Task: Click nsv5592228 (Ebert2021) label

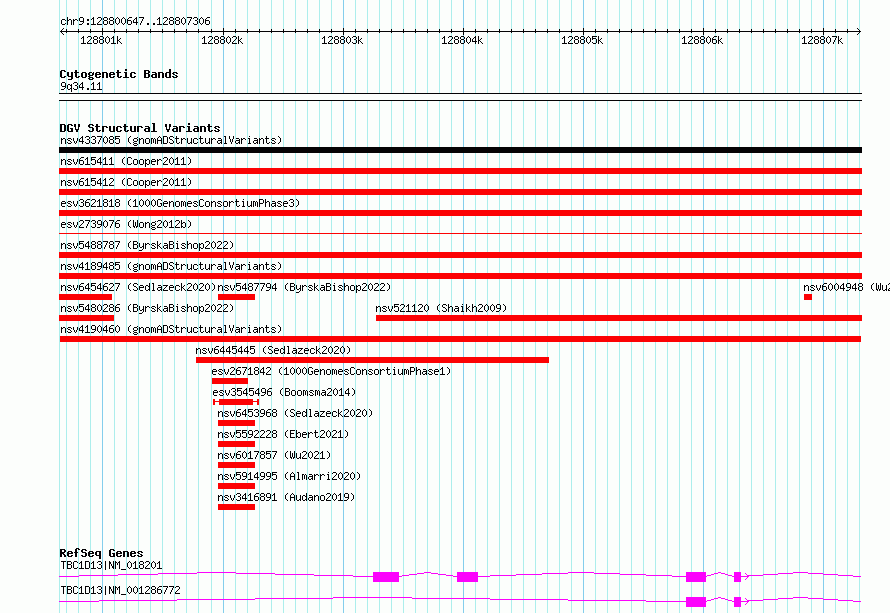Action: 283,434
